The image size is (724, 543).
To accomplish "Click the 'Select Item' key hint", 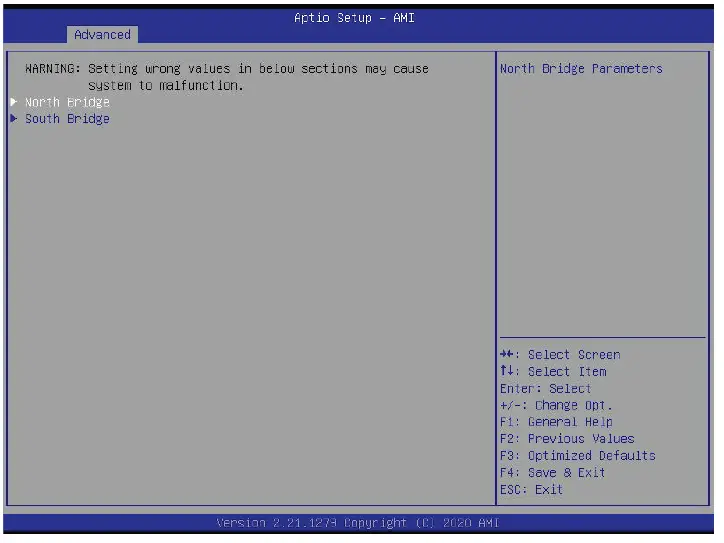I will (553, 371).
